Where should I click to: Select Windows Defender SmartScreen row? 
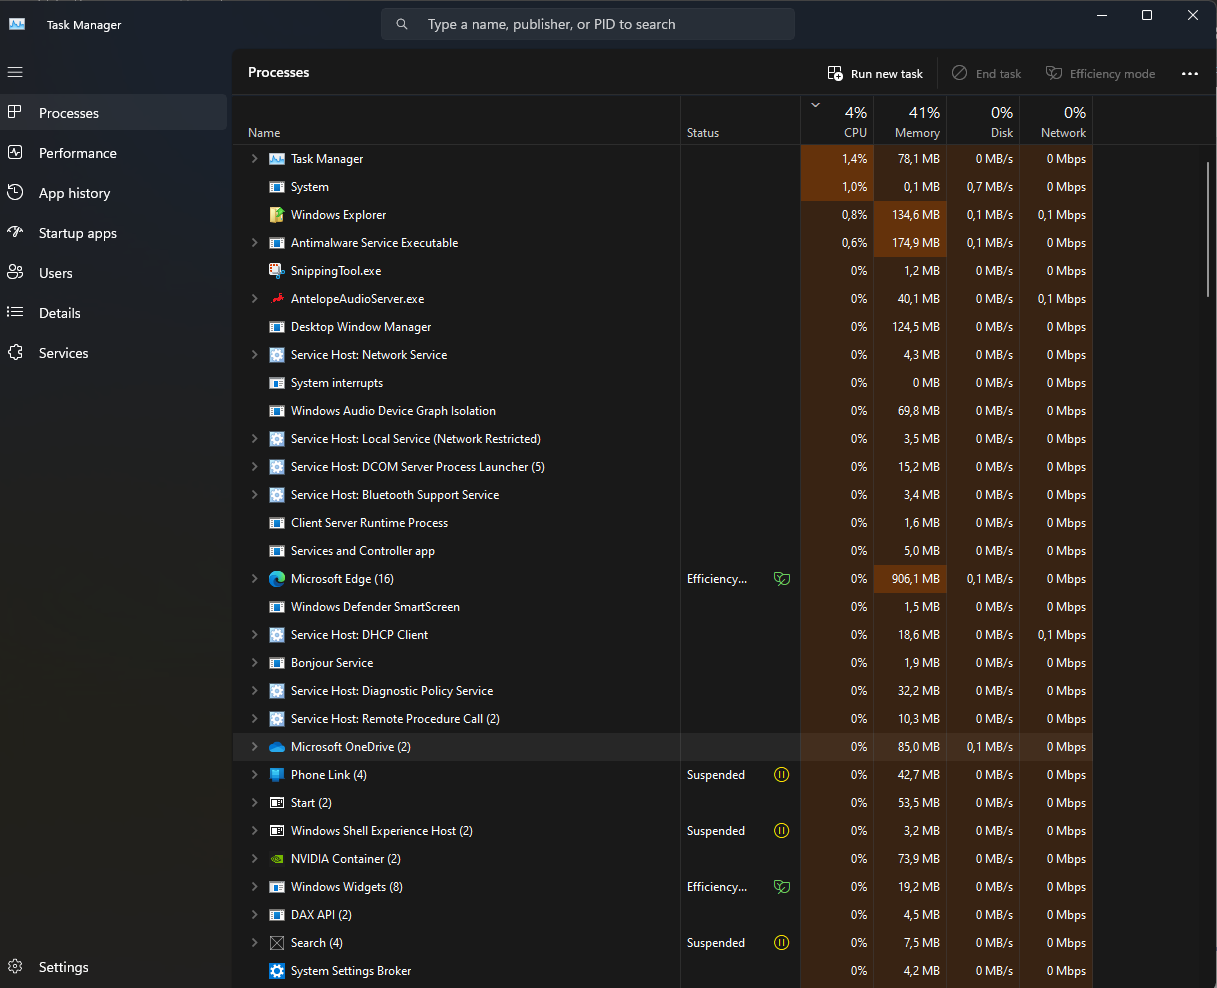click(x=663, y=607)
